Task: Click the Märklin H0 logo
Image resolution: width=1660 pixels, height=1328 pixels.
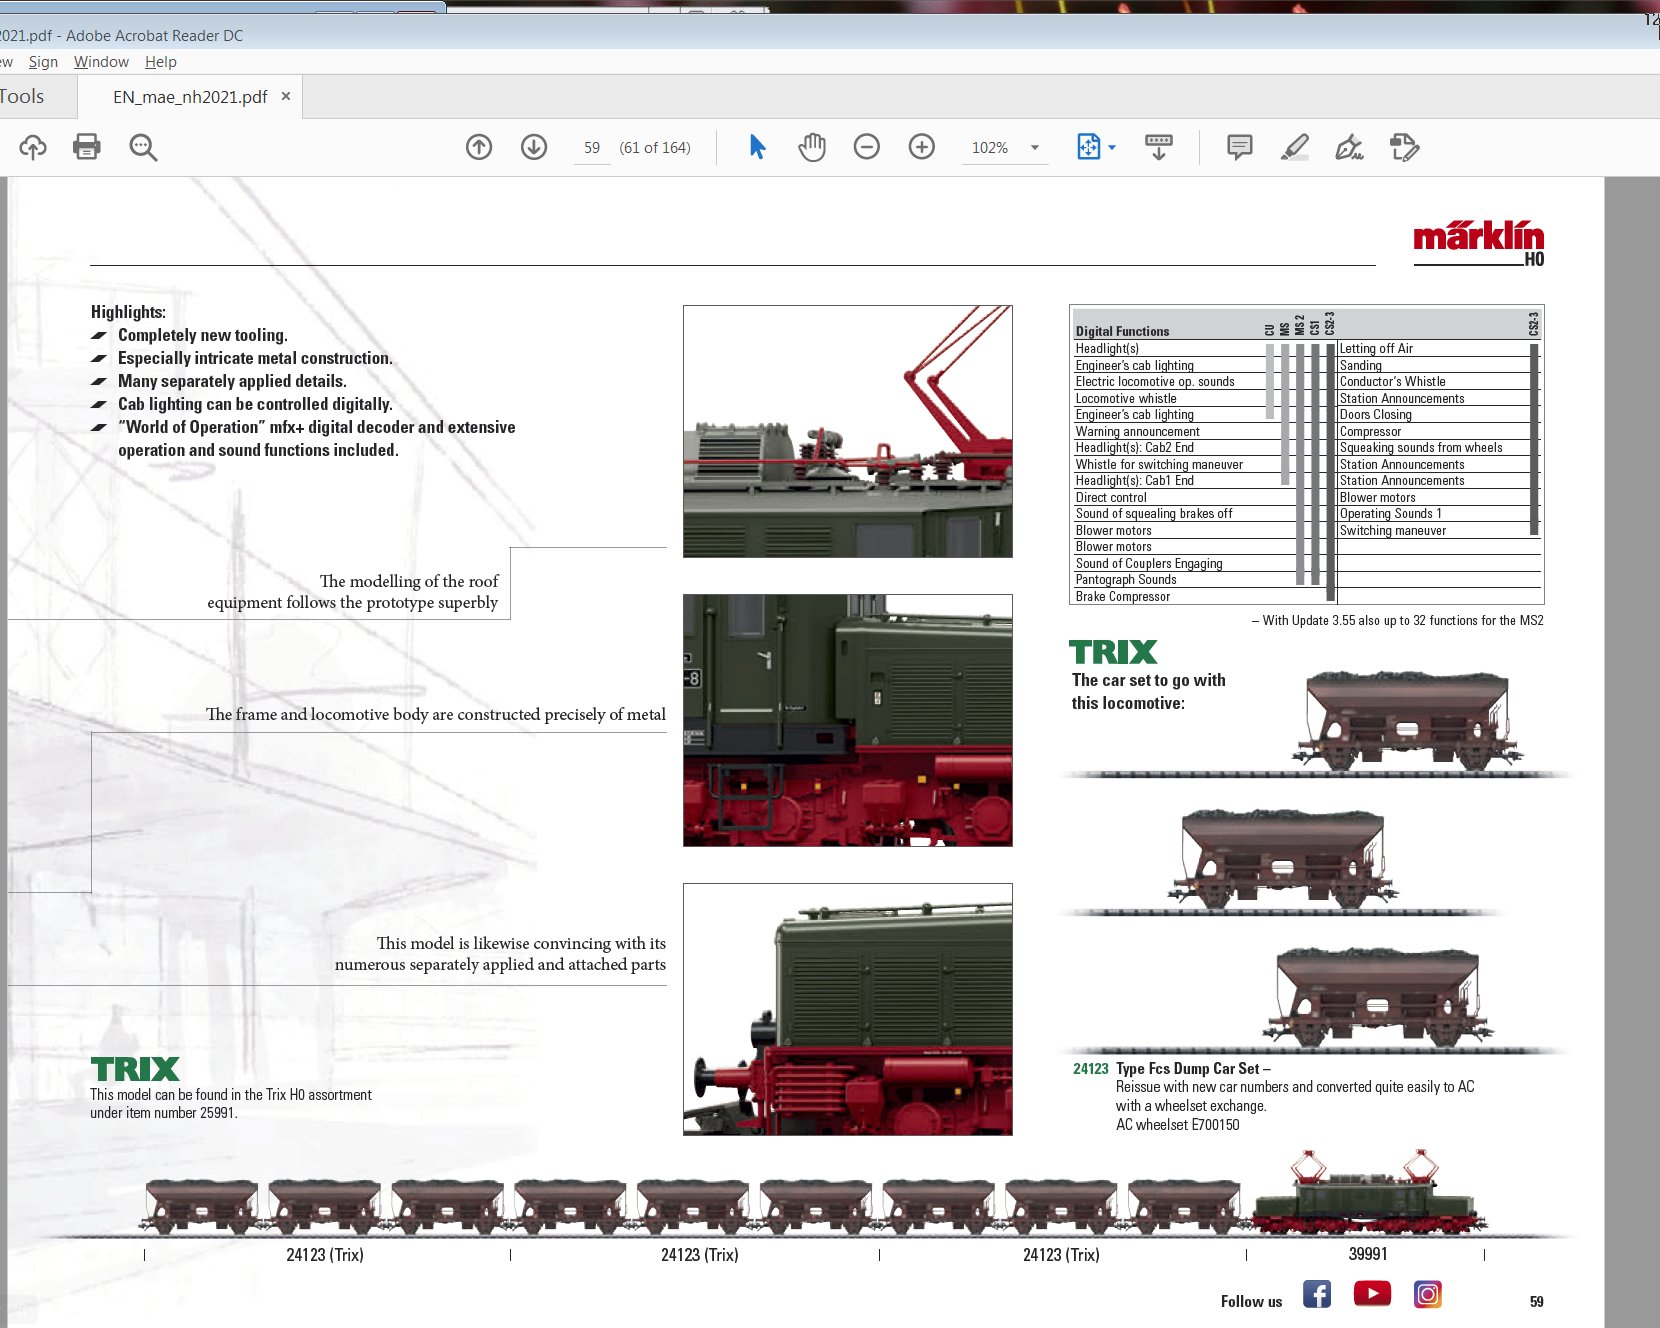Action: point(1479,243)
